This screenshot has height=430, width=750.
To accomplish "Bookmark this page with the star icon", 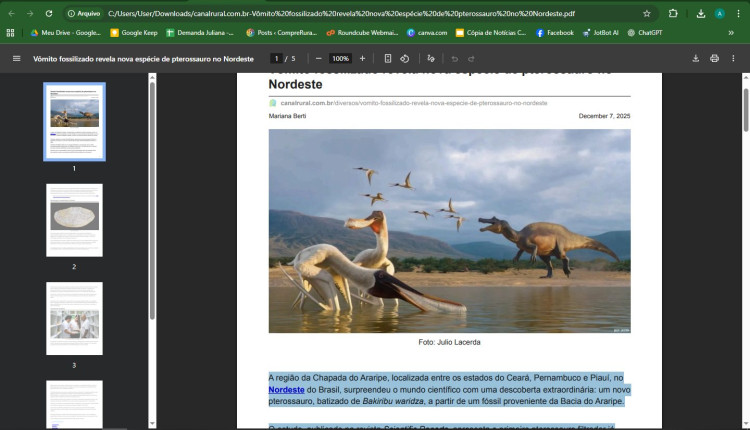I will (647, 14).
